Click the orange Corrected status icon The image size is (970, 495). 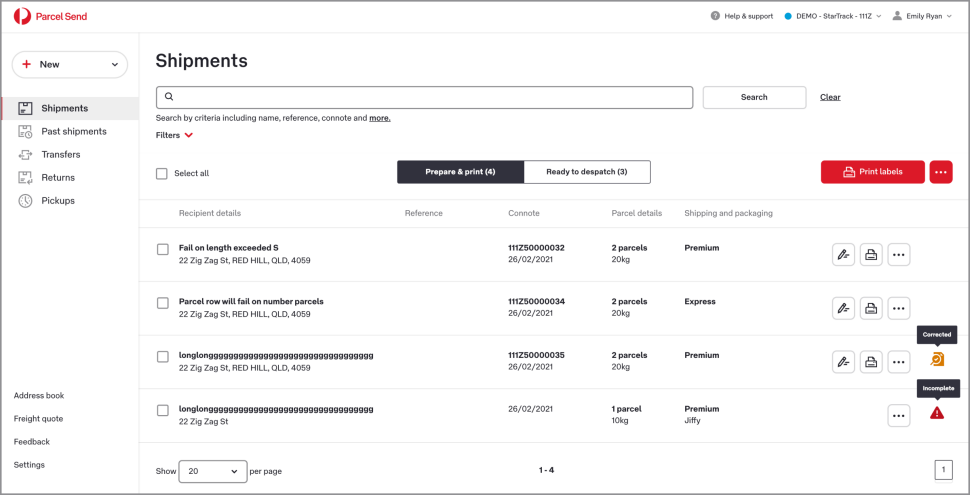pyautogui.click(x=937, y=359)
